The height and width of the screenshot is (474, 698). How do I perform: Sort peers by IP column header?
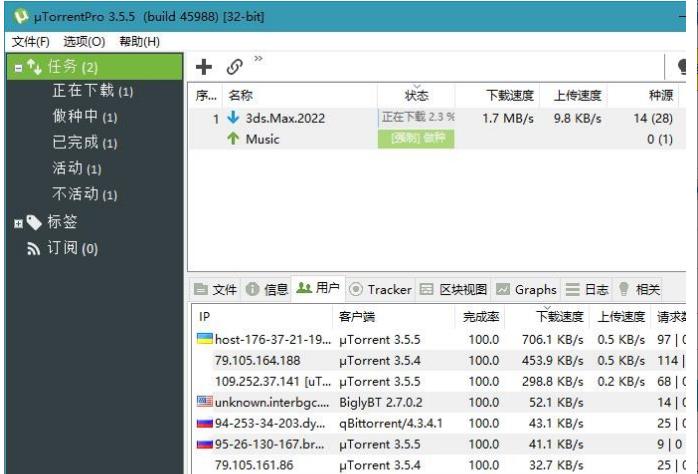point(263,316)
